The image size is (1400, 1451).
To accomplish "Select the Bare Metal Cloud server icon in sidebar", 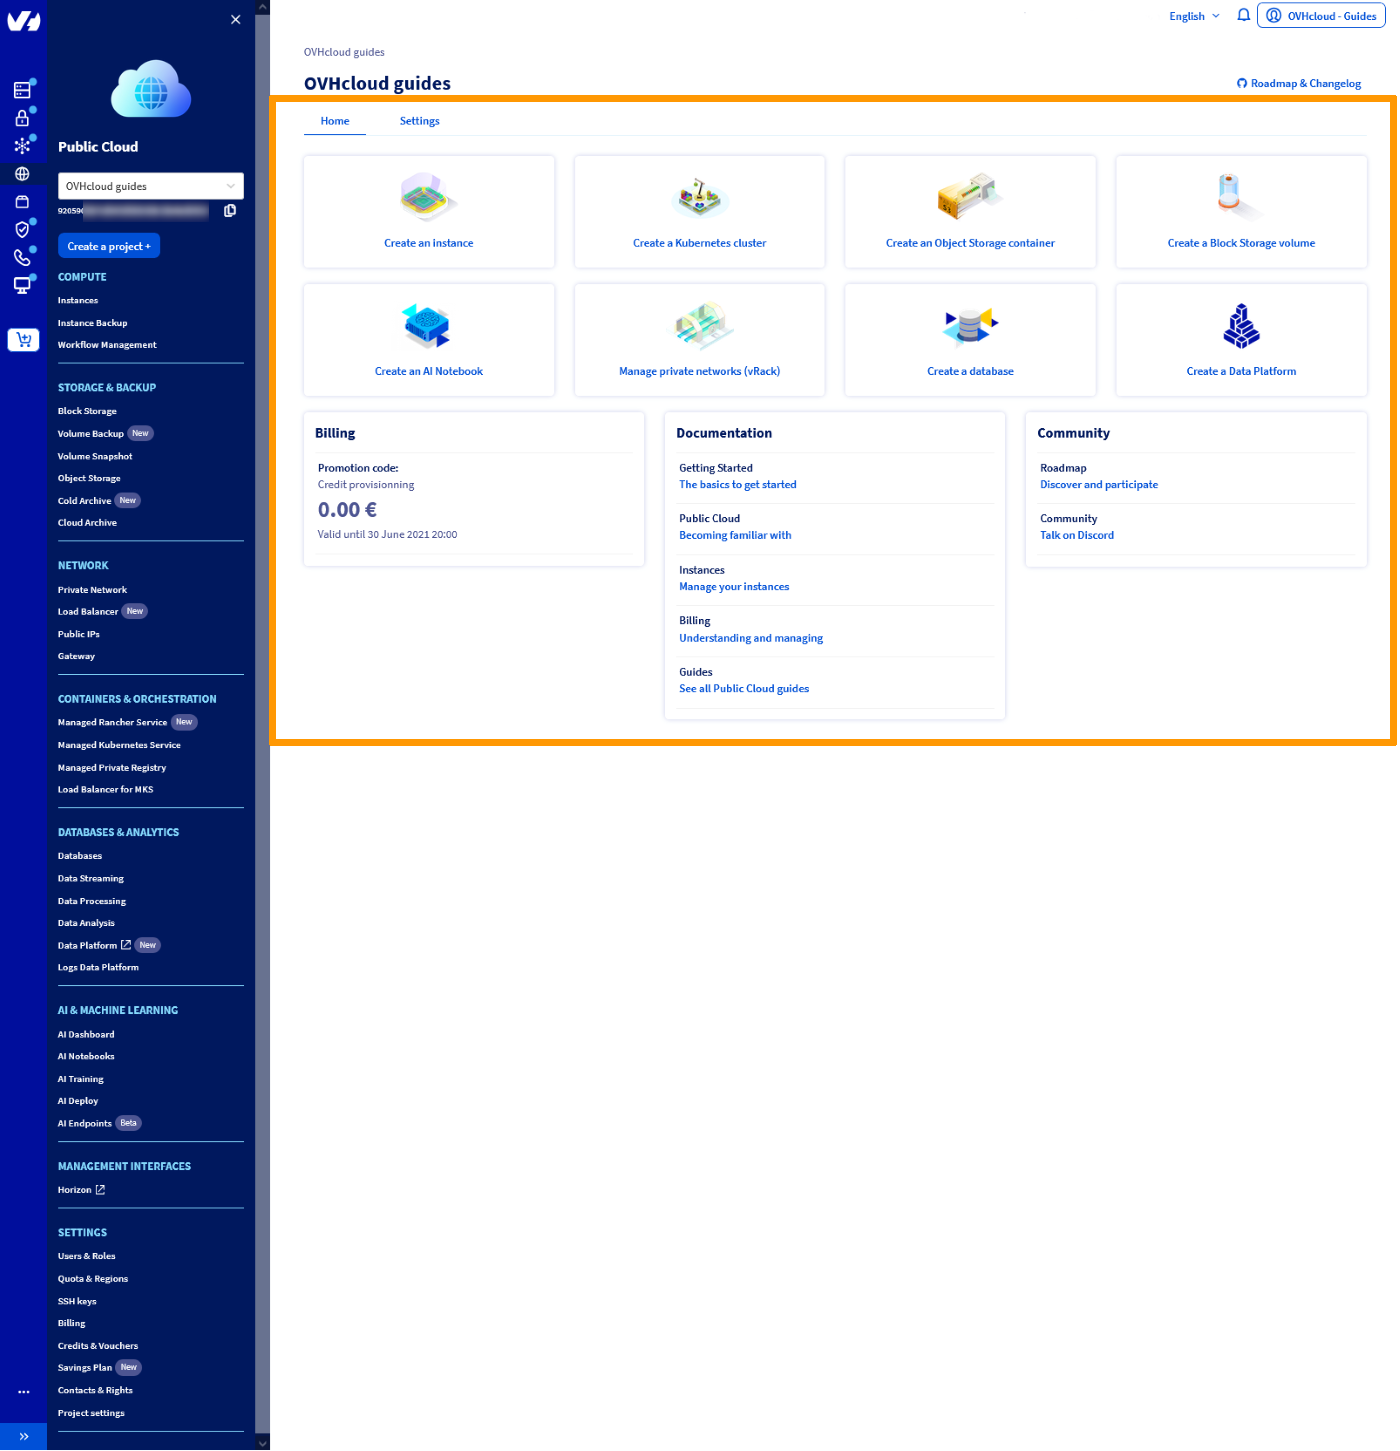I will (23, 89).
